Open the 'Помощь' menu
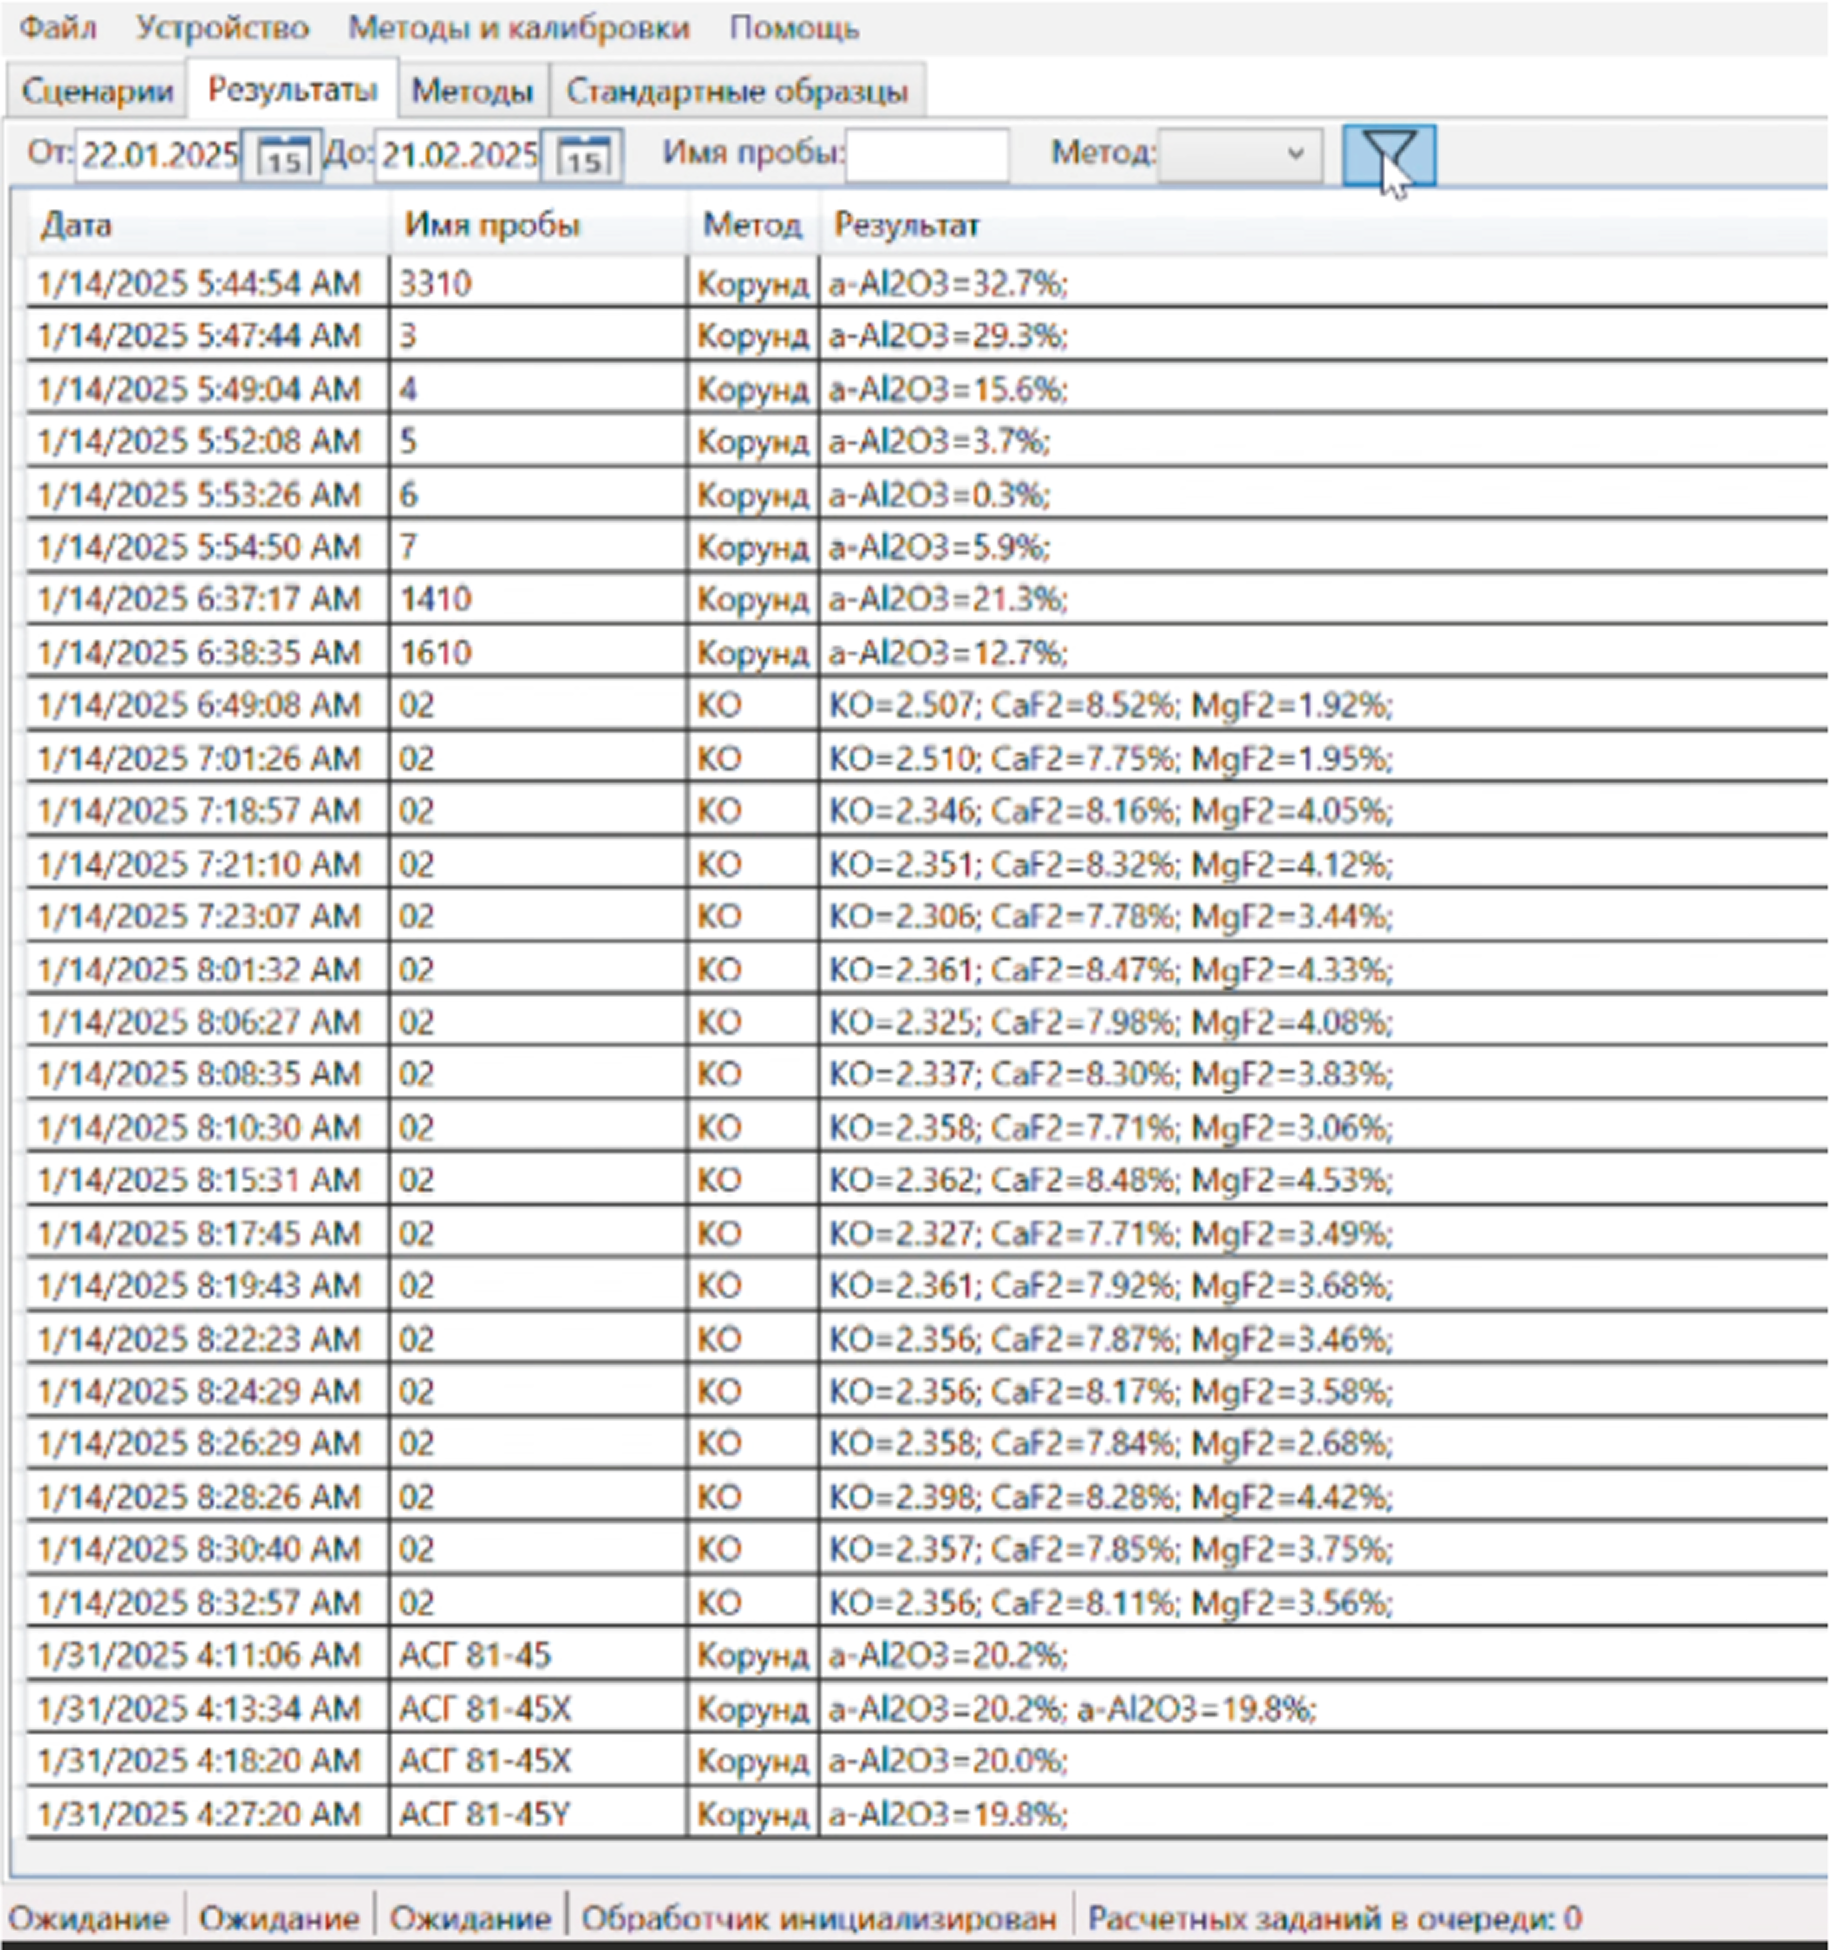 click(794, 28)
